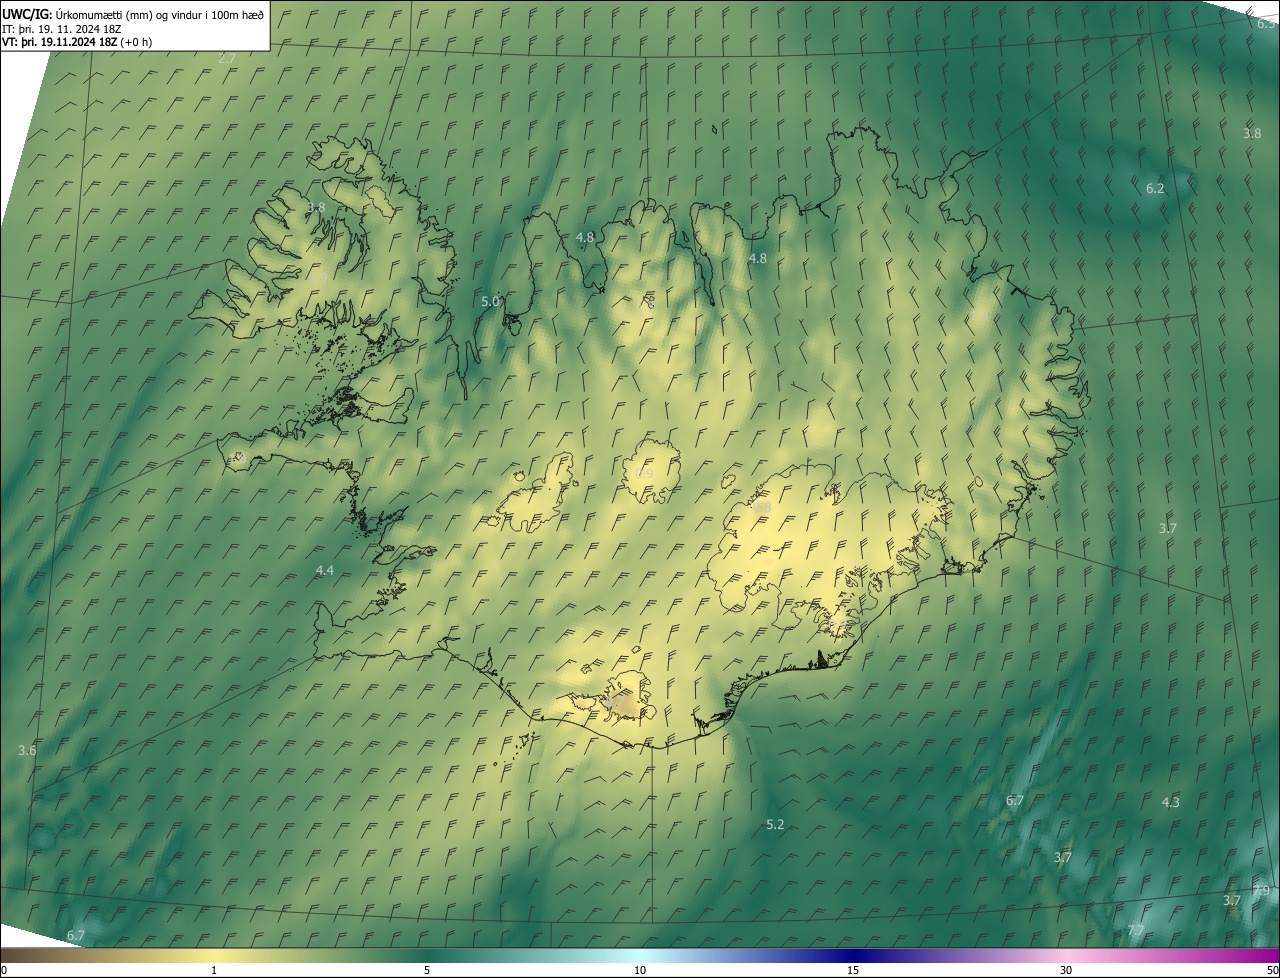This screenshot has height=978, width=1280.
Task: Click the 0 tick on the color scale
Action: [x=4, y=970]
